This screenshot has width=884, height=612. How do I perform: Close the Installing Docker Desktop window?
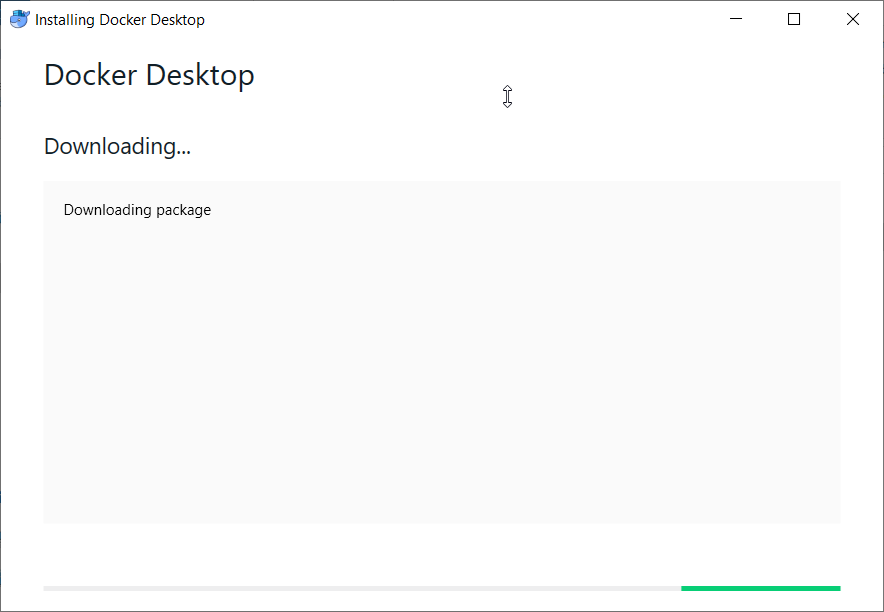click(853, 19)
